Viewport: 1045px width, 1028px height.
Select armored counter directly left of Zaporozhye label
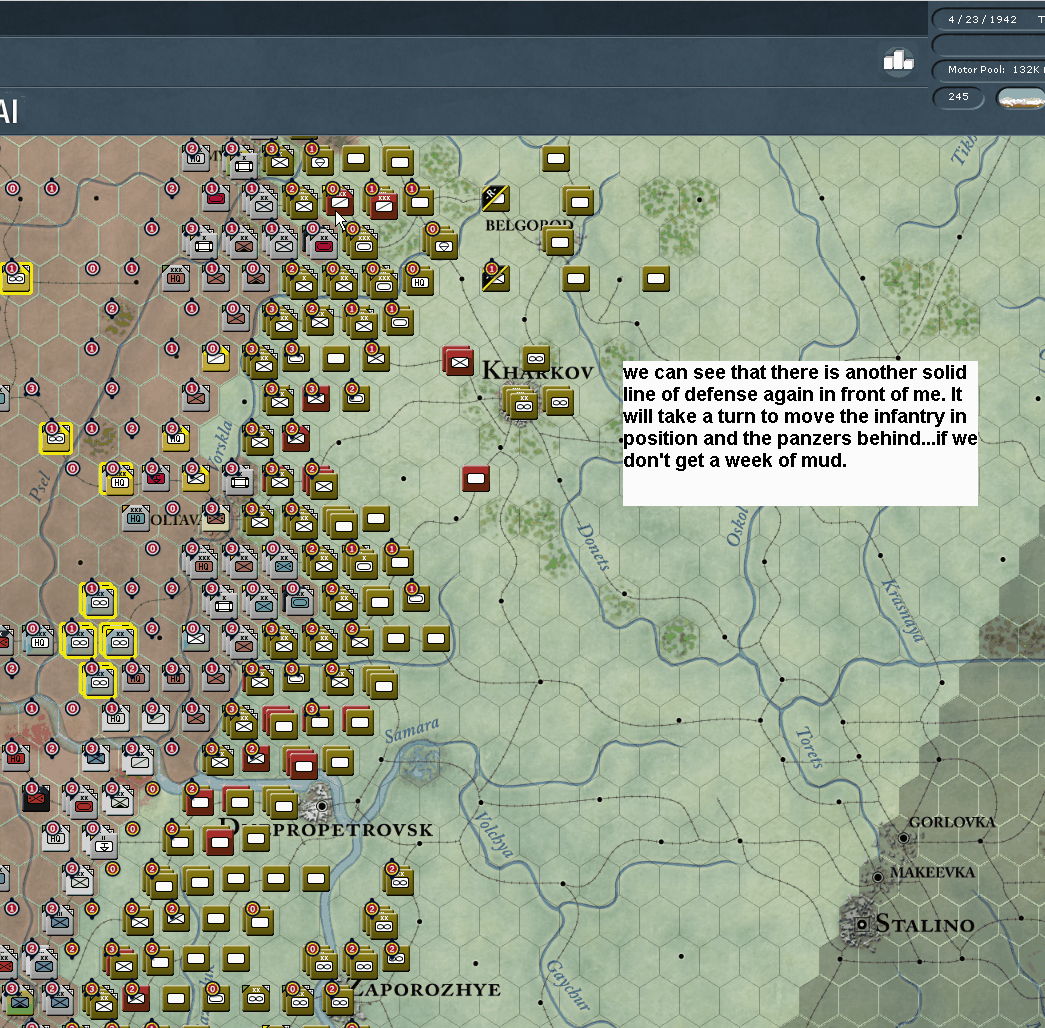339,1001
